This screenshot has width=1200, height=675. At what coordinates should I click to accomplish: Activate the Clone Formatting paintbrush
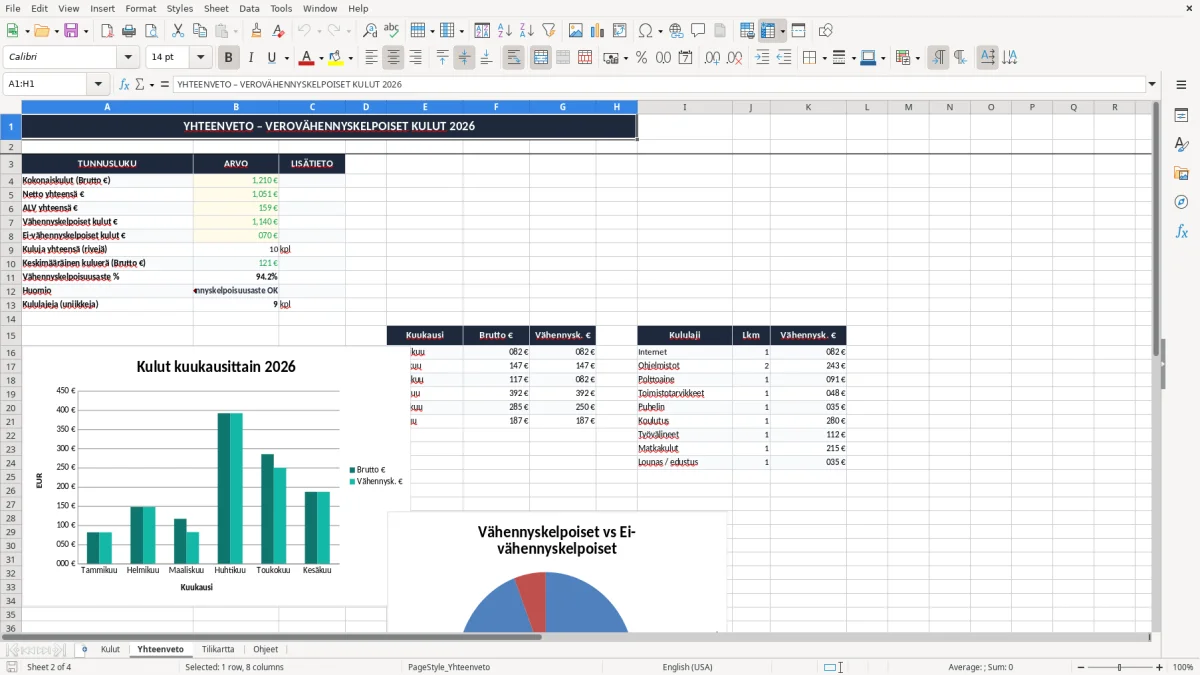[x=256, y=31]
